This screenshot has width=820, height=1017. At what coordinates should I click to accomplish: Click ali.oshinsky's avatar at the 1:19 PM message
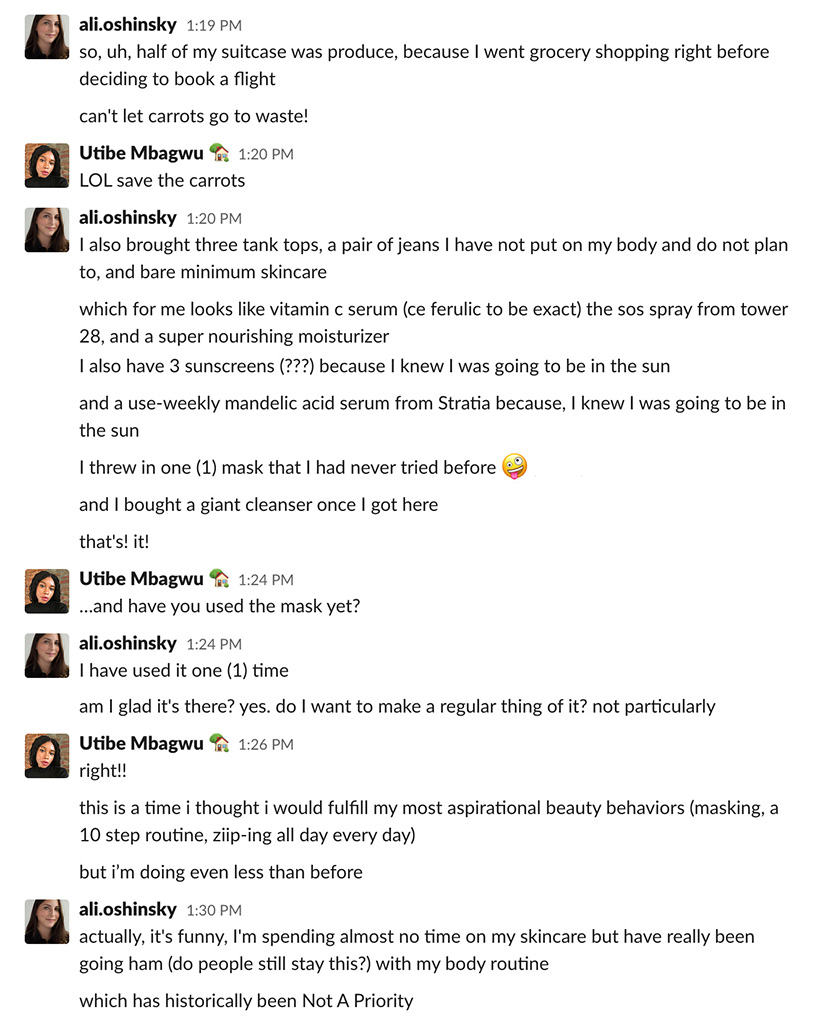click(x=47, y=37)
